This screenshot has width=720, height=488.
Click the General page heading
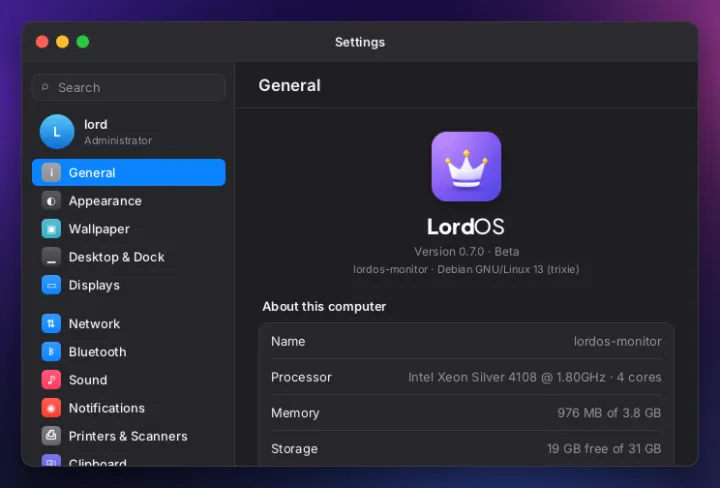click(x=289, y=85)
